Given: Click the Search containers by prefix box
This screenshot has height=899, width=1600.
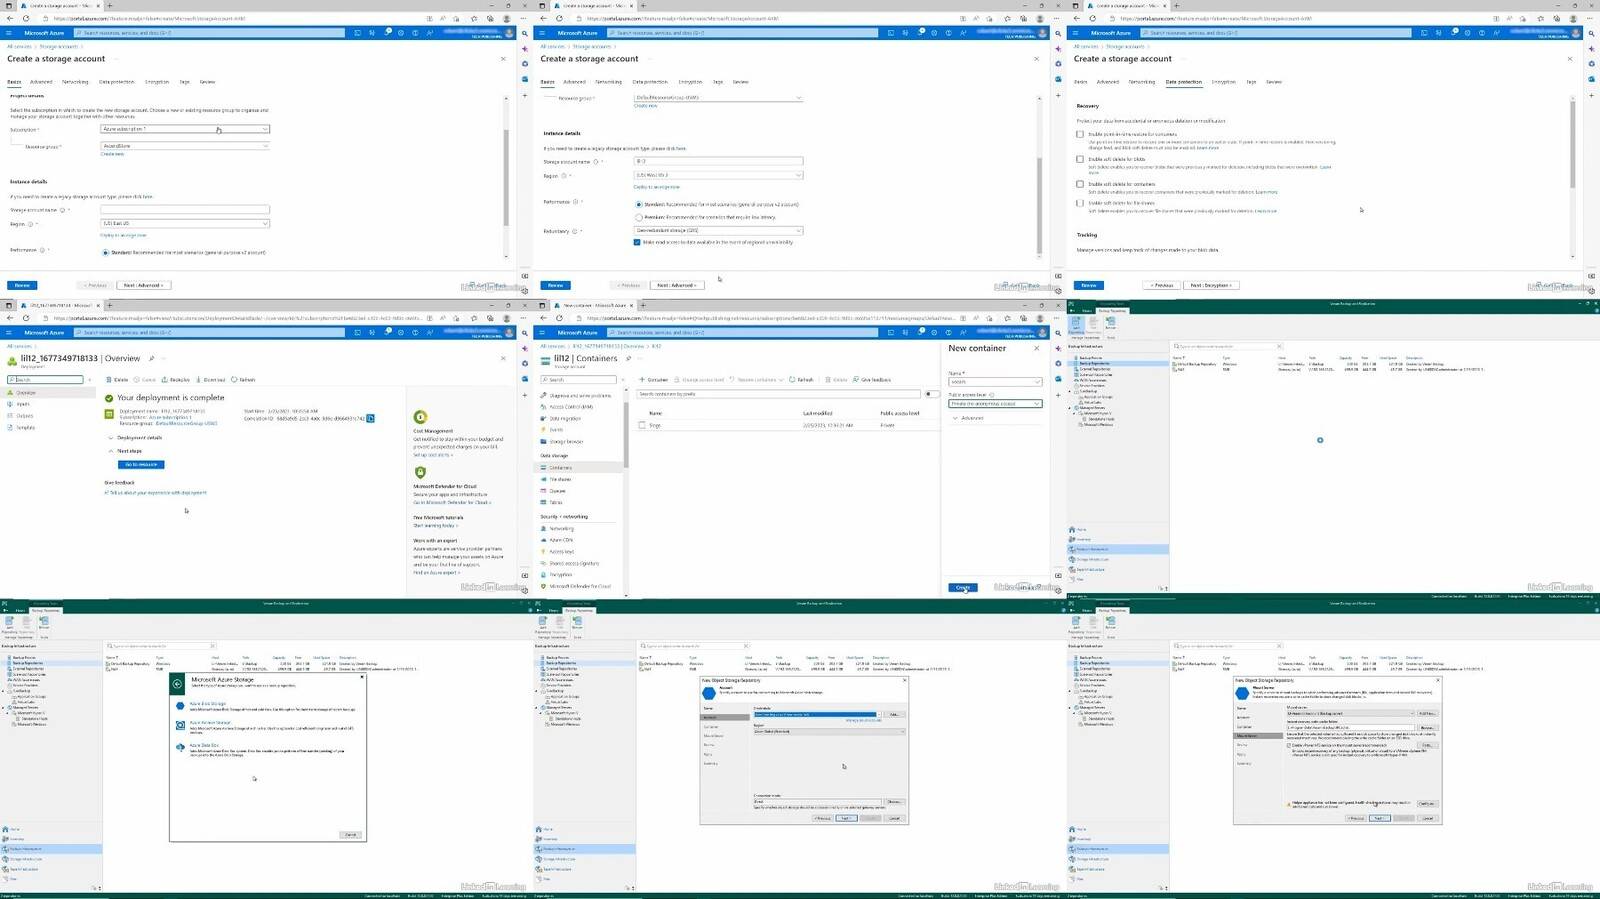Looking at the screenshot, I should click(779, 394).
